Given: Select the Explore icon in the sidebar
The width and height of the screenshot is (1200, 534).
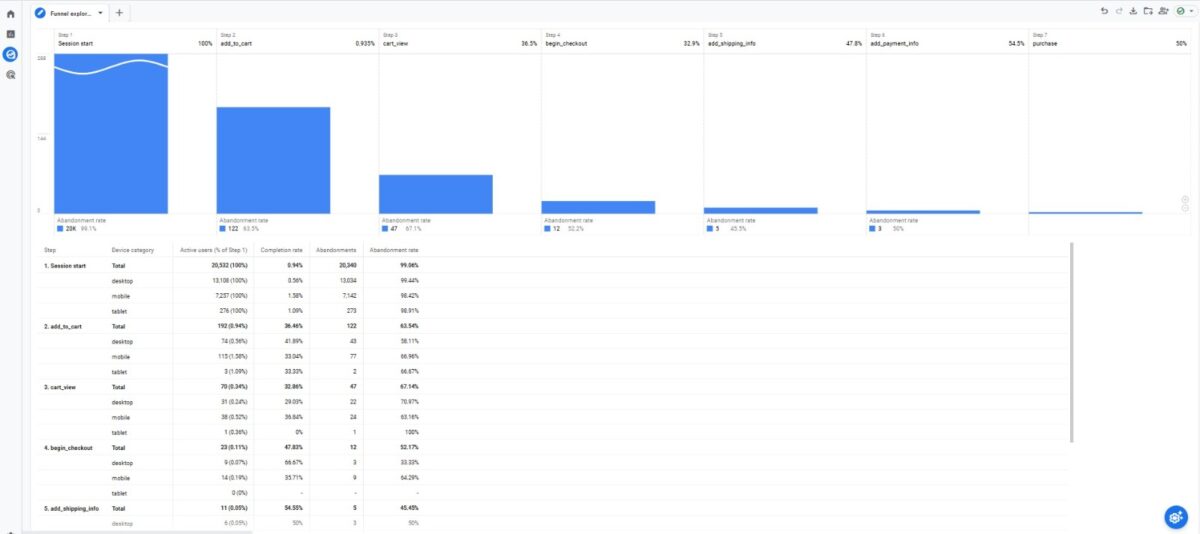Looking at the screenshot, I should (x=10, y=54).
